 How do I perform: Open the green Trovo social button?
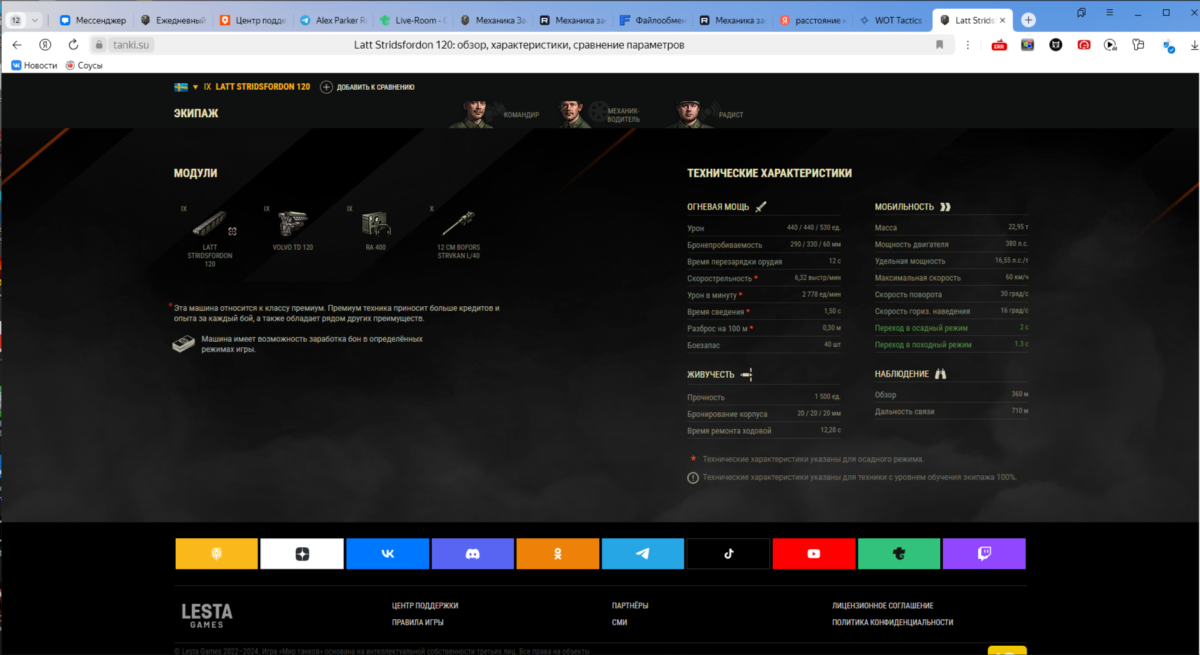899,553
